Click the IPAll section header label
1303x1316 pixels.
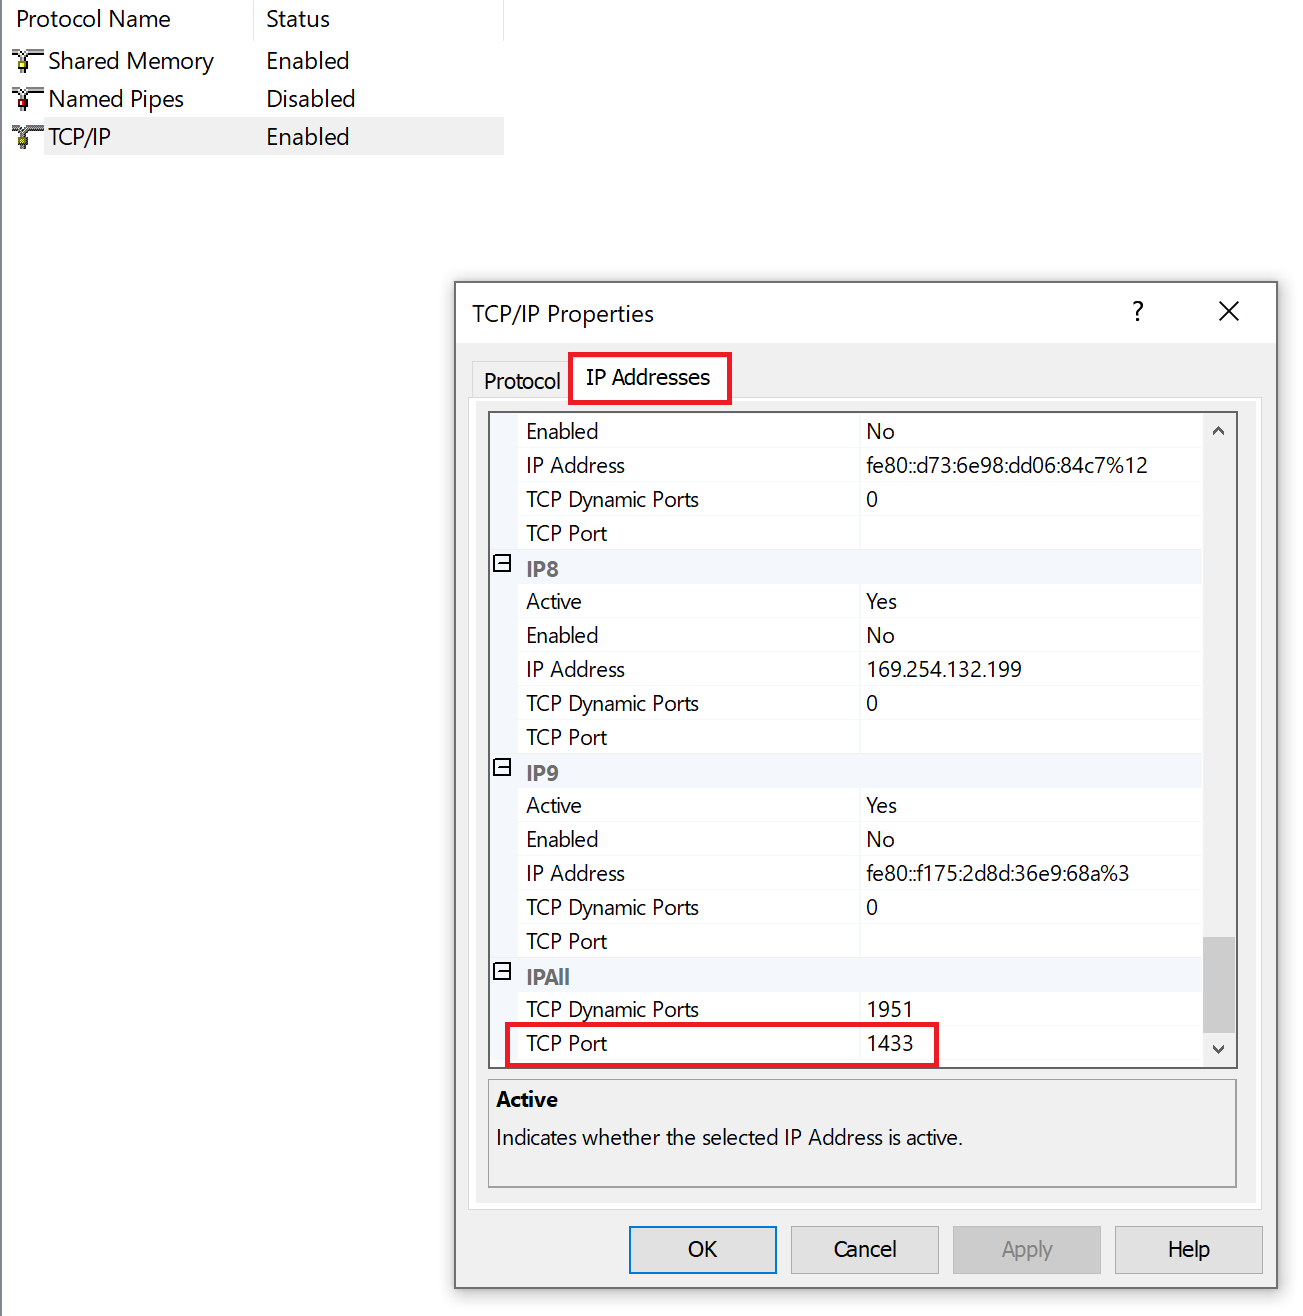[x=548, y=977]
